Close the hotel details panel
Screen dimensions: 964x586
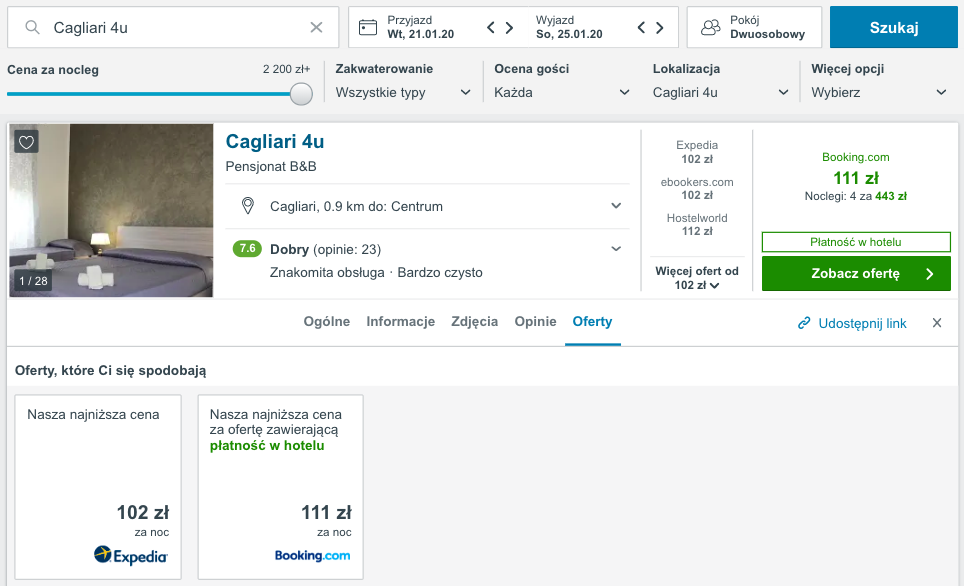click(x=937, y=323)
